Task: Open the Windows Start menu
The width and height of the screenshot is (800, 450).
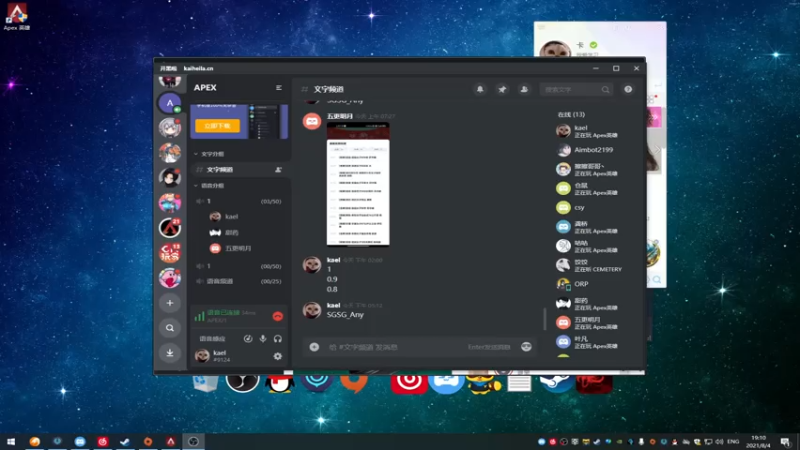Action: pyautogui.click(x=11, y=442)
